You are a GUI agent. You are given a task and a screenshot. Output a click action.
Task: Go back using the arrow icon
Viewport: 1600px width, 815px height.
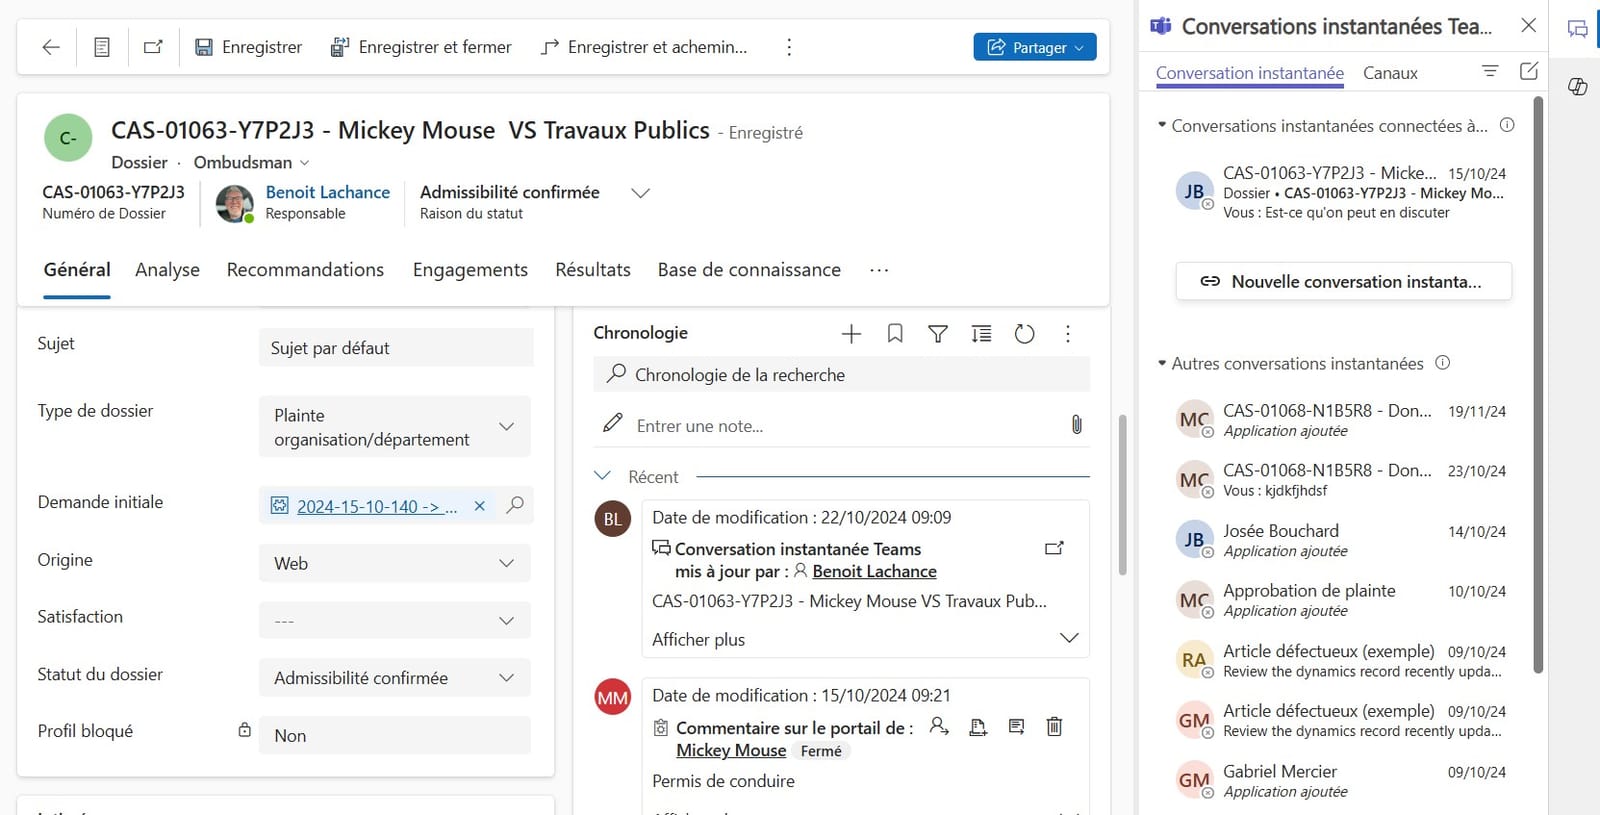coord(51,47)
